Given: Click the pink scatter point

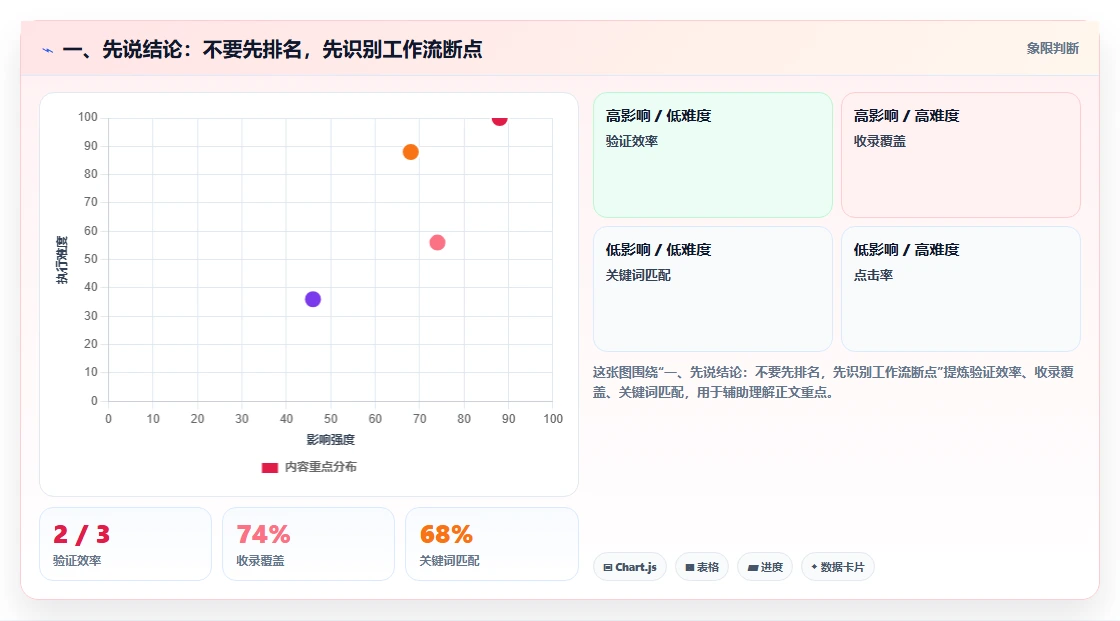Looking at the screenshot, I should coord(437,243).
